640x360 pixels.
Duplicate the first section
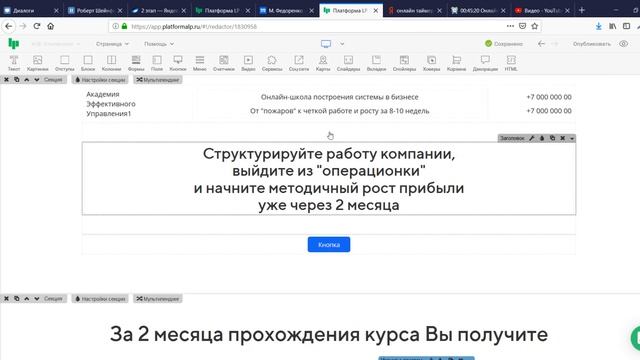[17, 80]
